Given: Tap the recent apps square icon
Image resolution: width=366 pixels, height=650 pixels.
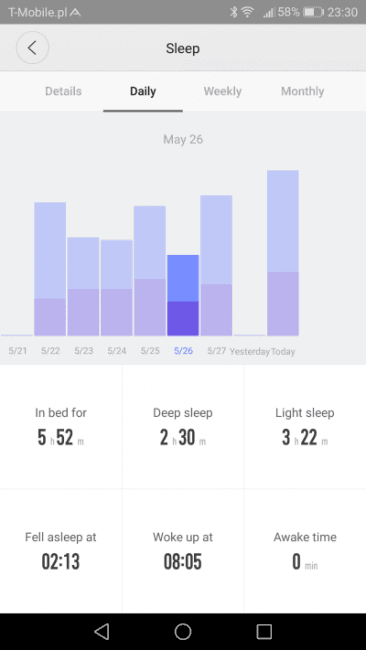Looking at the screenshot, I should (264, 631).
